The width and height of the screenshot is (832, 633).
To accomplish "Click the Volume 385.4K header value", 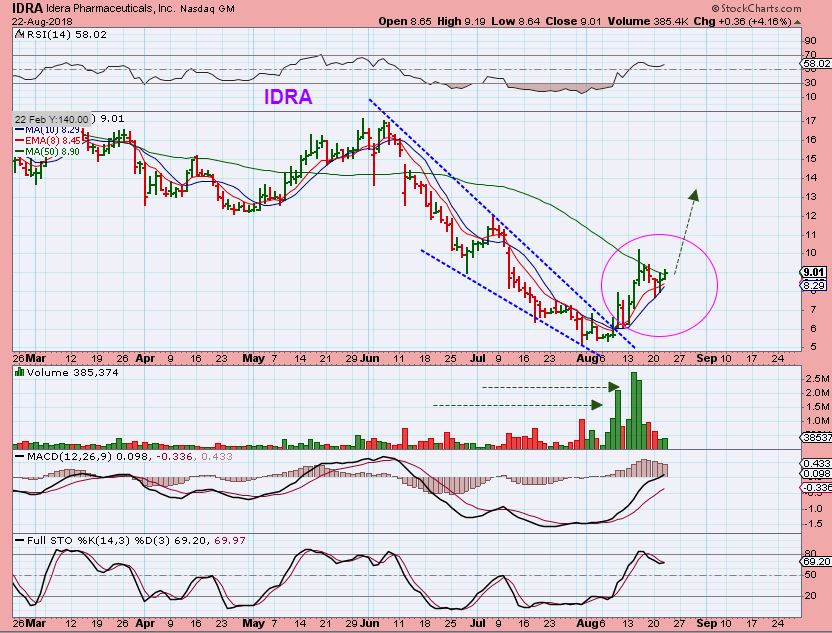I will (648, 22).
